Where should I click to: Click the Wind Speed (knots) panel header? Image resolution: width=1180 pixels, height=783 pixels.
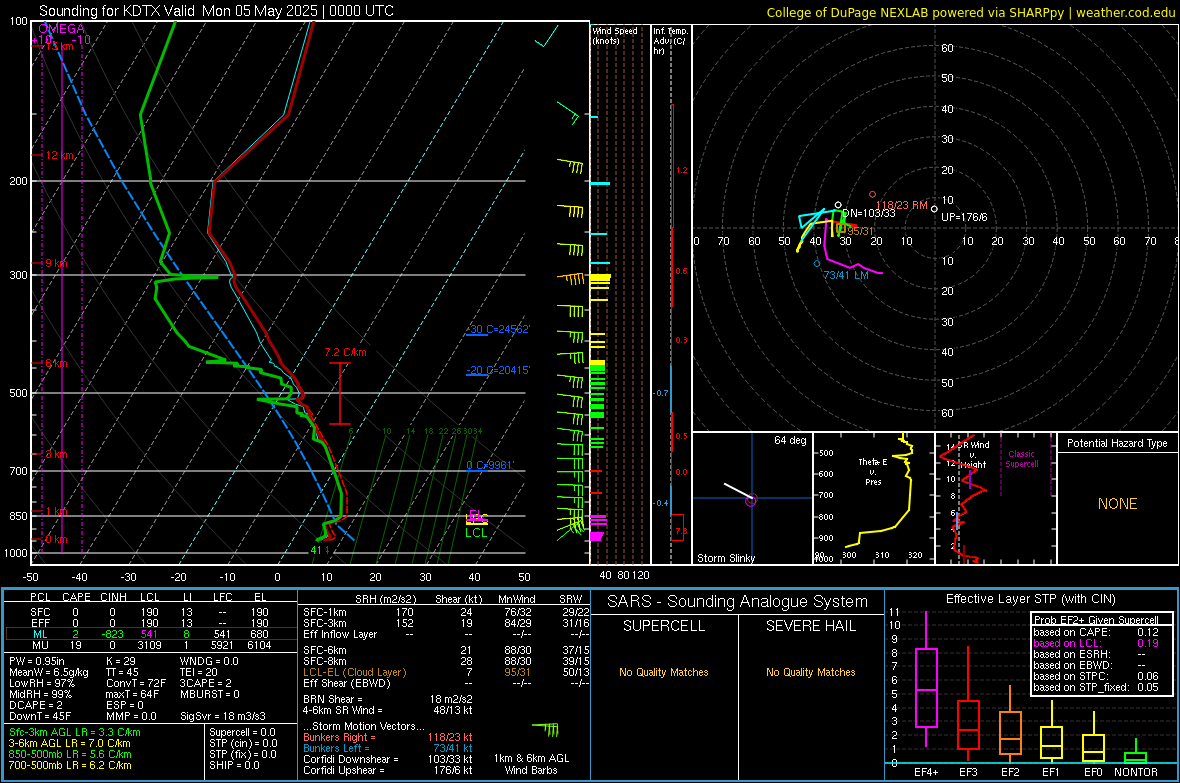615,35
